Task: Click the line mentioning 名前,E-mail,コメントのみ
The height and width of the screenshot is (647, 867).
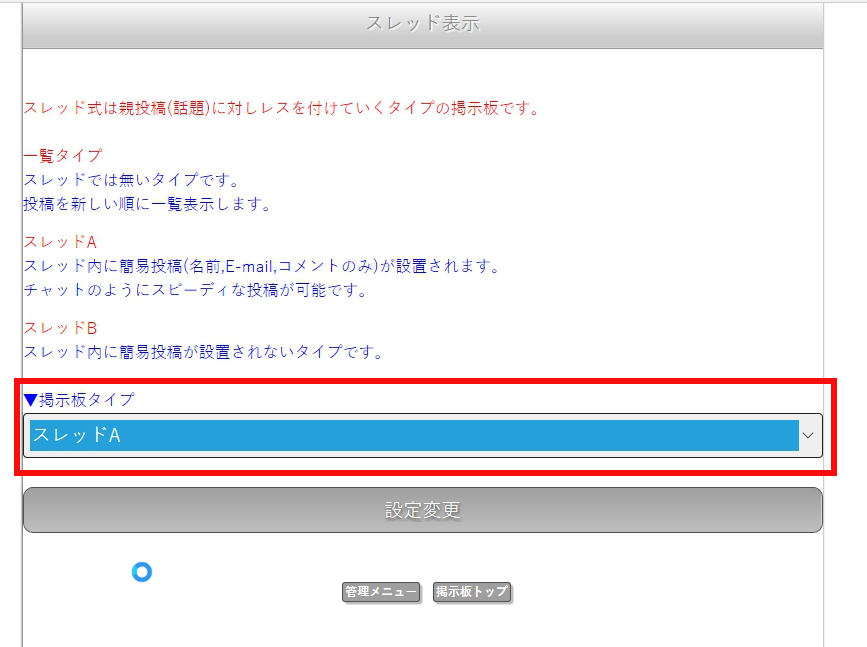Action: [262, 266]
